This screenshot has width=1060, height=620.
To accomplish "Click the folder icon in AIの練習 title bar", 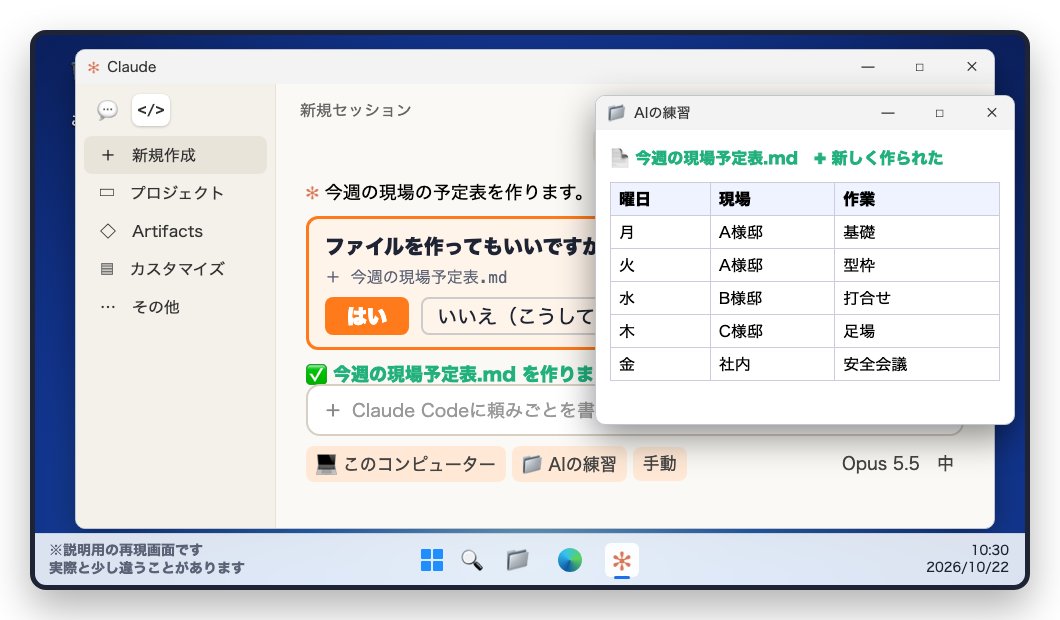I will pyautogui.click(x=616, y=113).
